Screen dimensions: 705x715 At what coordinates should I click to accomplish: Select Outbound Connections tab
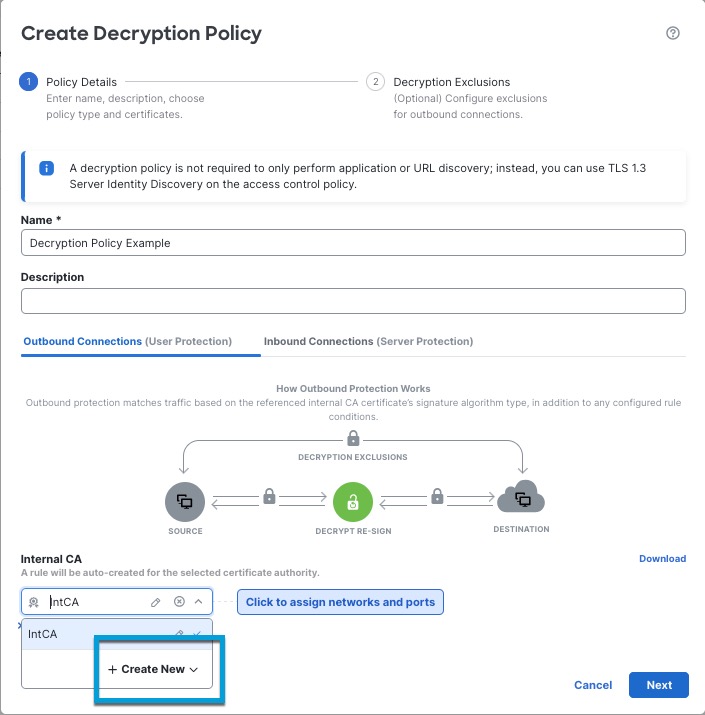[x=126, y=341]
